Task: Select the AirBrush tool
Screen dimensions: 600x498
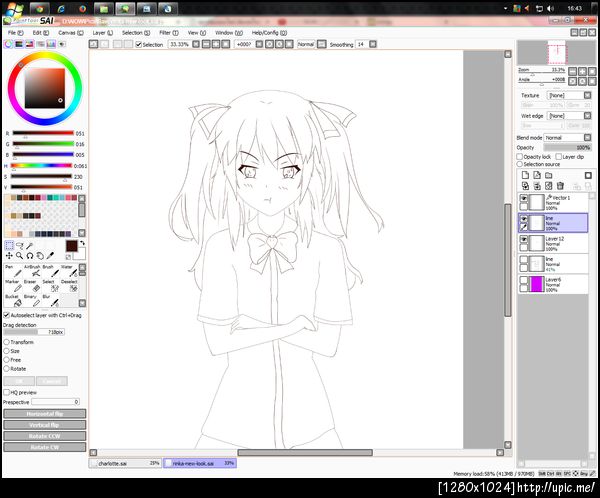Action: coord(33,271)
